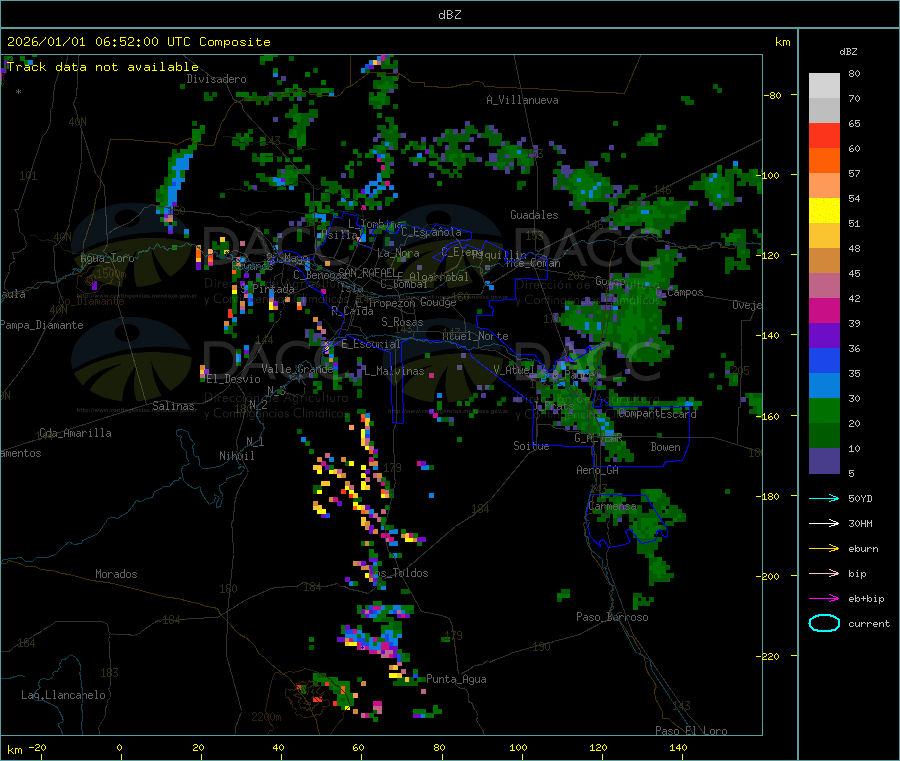This screenshot has height=761, width=900.
Task: Click the Paso_Barroso place label
Action: (612, 617)
